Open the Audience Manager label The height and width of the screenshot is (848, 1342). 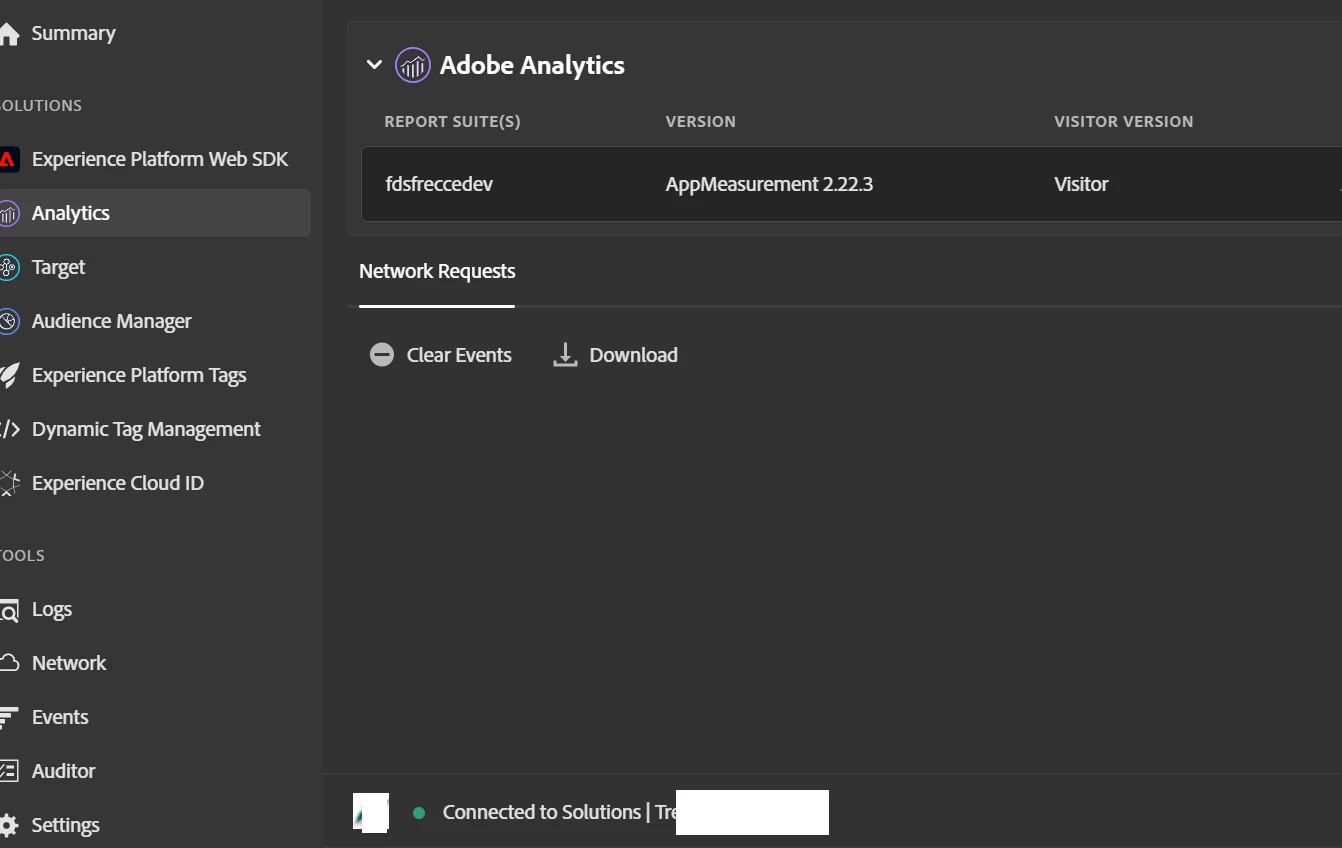pyautogui.click(x=112, y=321)
